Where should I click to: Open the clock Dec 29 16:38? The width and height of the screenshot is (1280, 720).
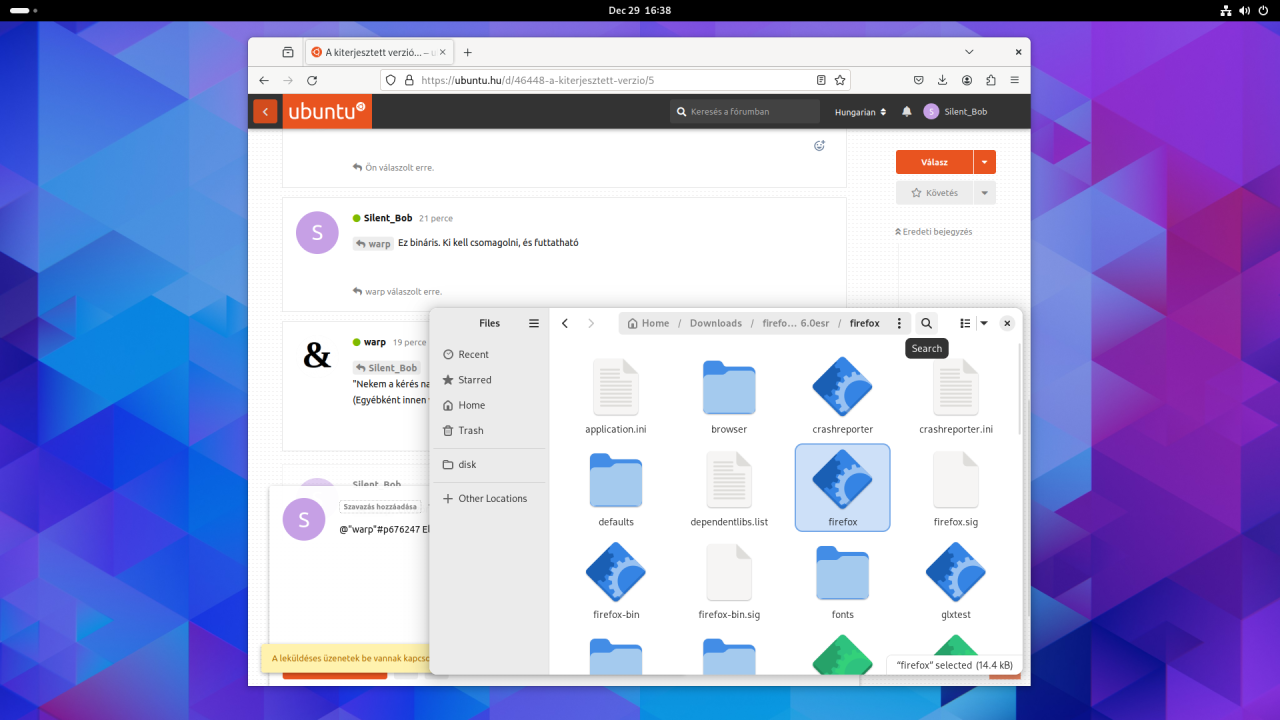point(640,10)
